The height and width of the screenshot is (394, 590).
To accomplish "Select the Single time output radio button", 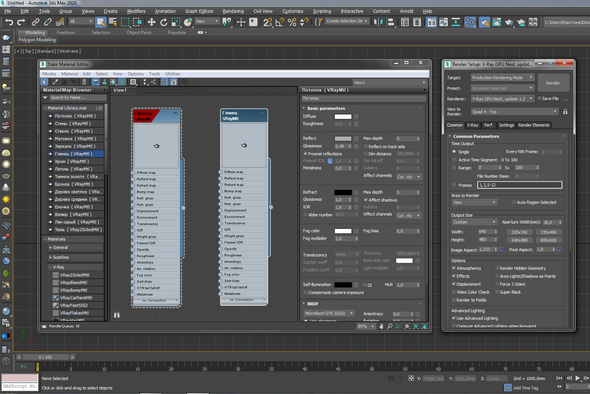I will pos(454,152).
